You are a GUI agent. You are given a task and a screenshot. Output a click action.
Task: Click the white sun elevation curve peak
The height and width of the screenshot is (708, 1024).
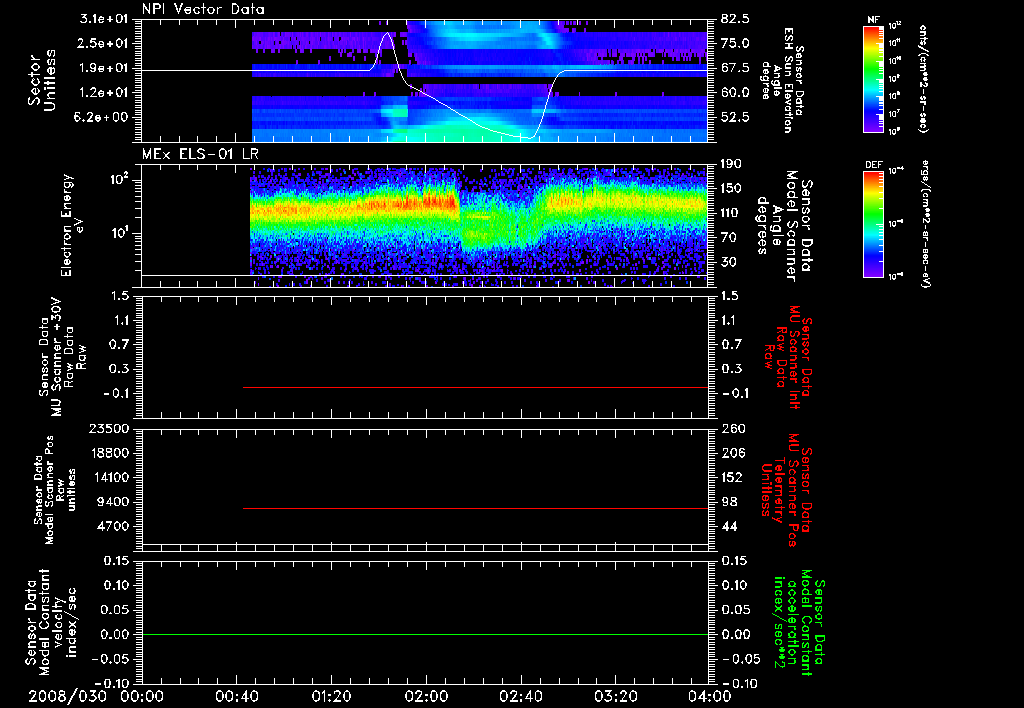click(x=388, y=33)
